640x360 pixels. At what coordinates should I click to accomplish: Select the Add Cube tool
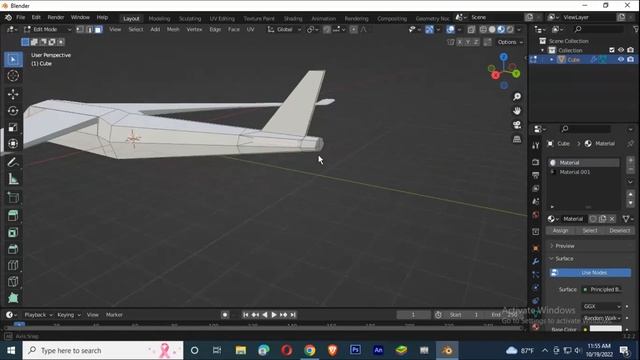click(x=13, y=198)
